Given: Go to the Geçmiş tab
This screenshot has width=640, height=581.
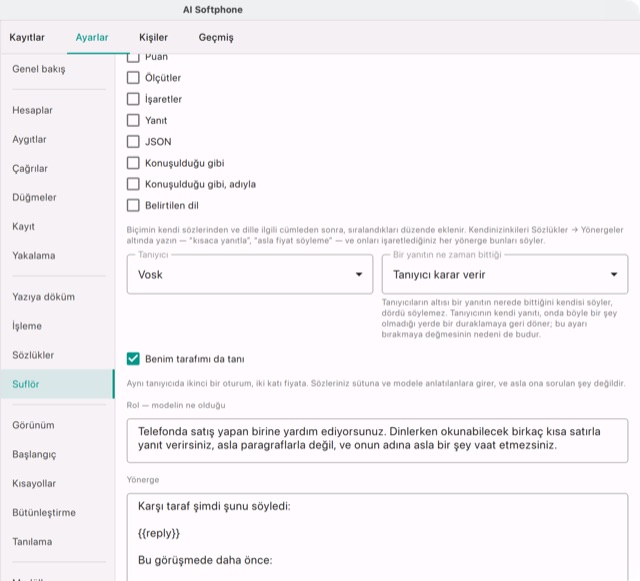Looking at the screenshot, I should coord(216,37).
